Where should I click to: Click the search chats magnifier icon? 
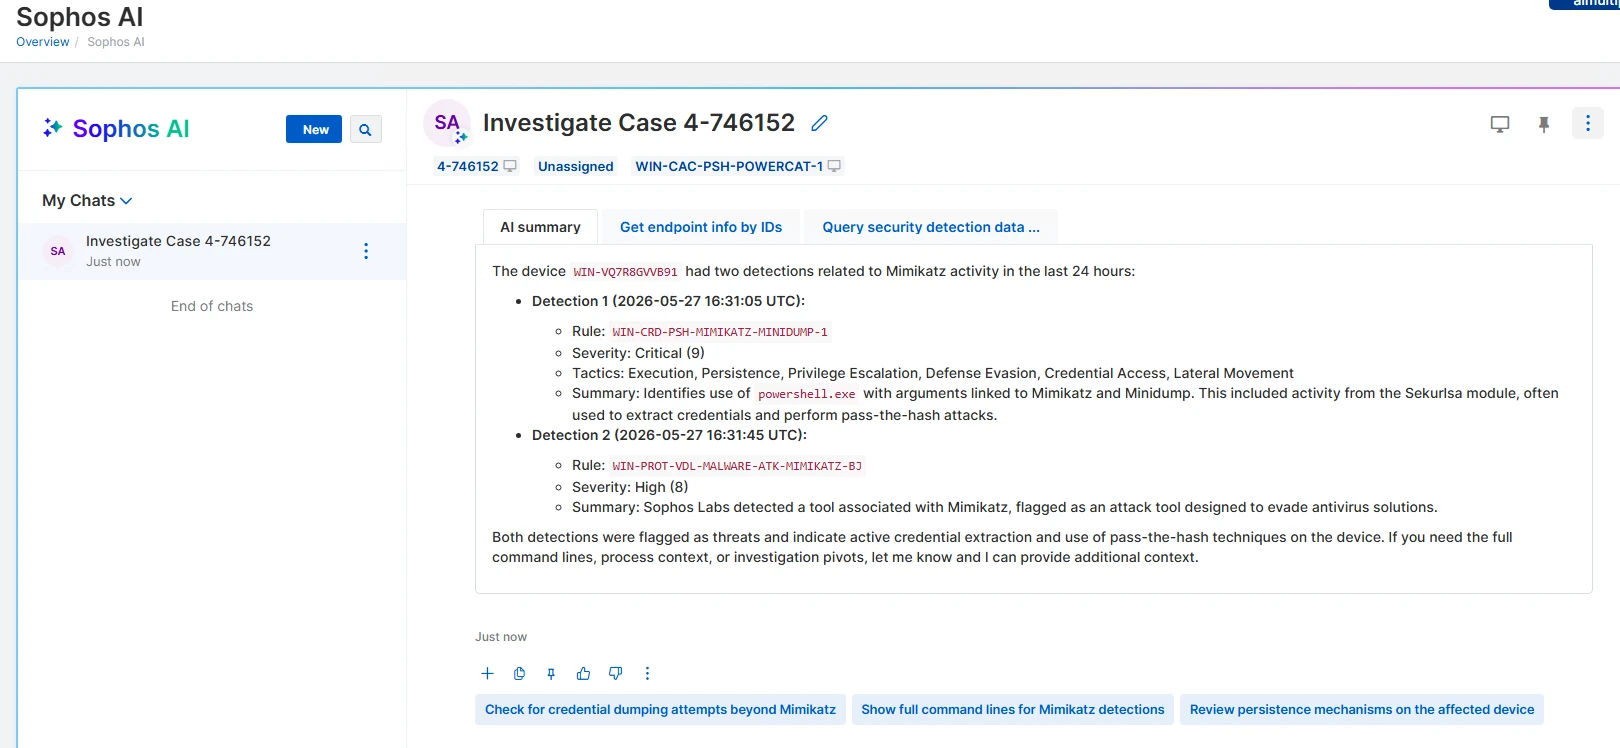coord(365,130)
